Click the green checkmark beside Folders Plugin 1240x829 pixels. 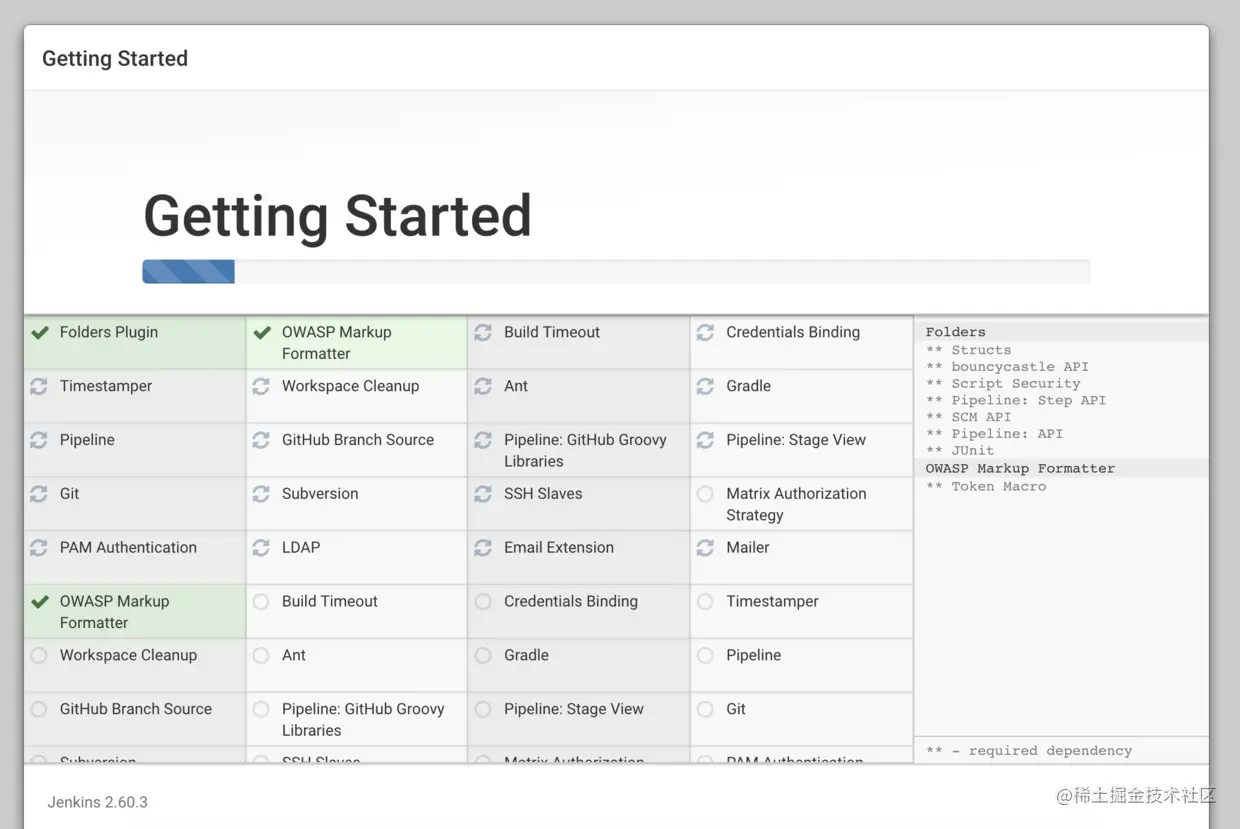pos(40,333)
